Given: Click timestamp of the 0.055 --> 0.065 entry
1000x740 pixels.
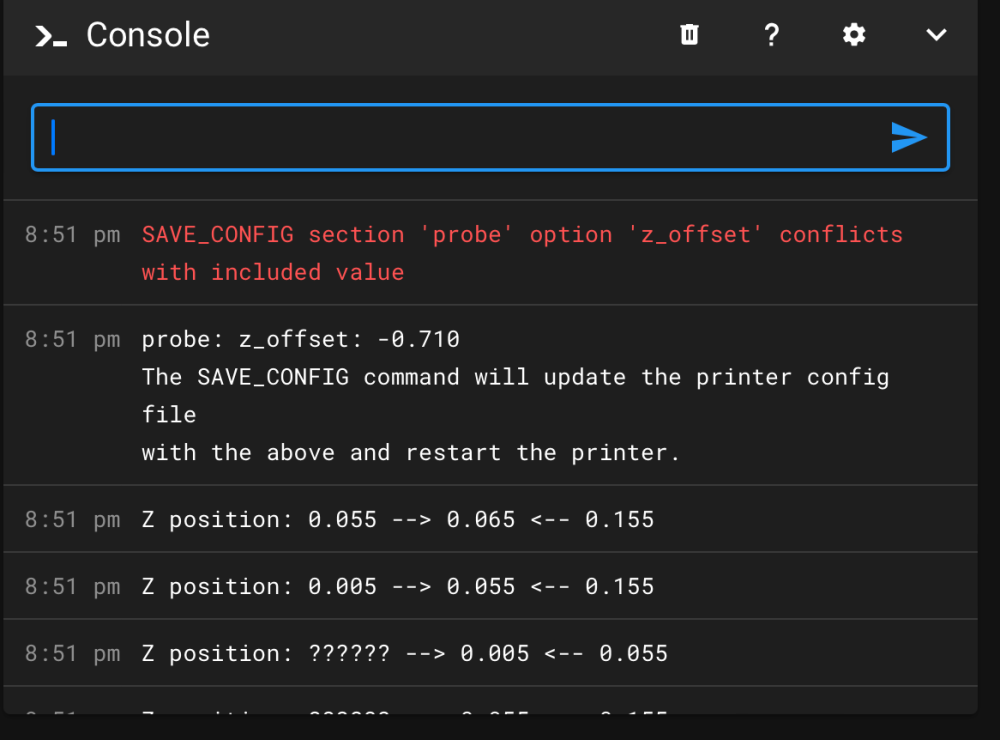Looking at the screenshot, I should click(x=72, y=520).
